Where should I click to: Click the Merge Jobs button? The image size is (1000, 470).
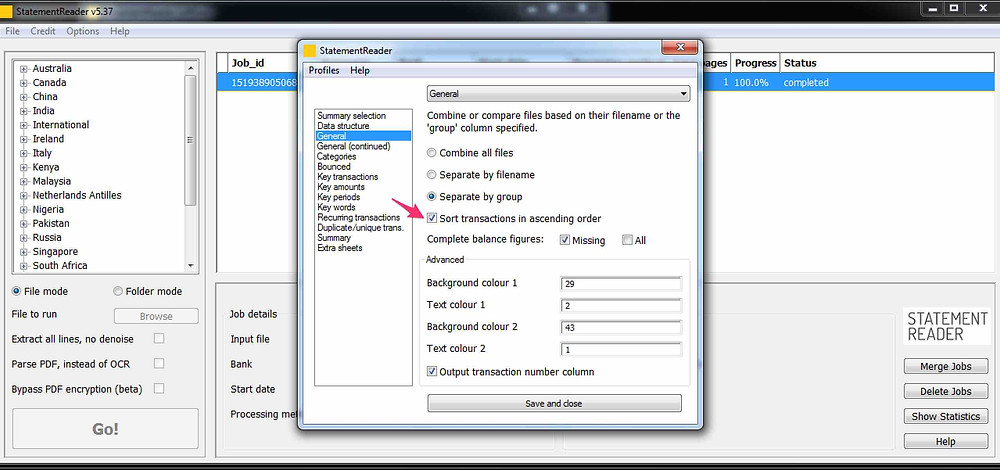point(946,367)
